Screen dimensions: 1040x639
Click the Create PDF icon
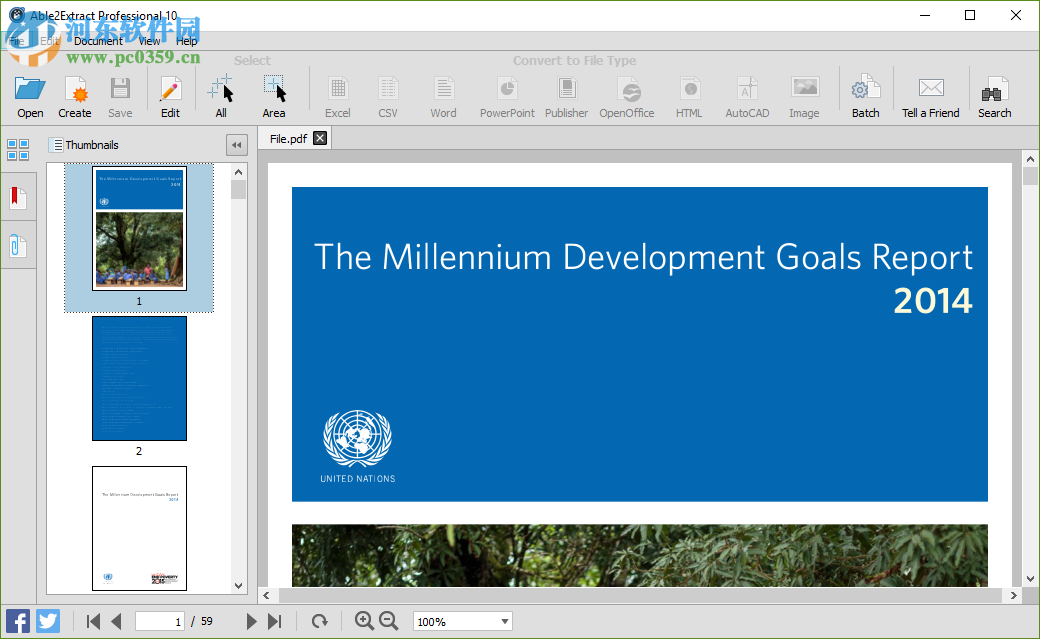[x=75, y=96]
